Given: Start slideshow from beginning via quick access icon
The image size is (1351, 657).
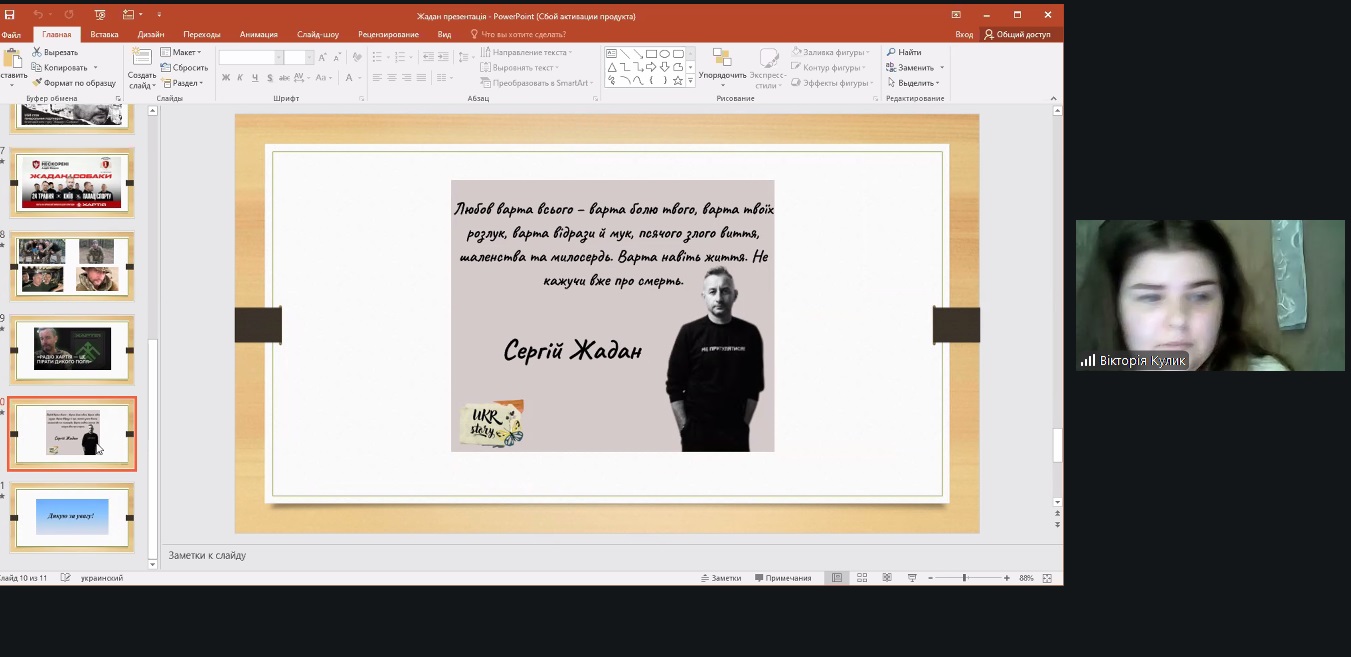Looking at the screenshot, I should tap(100, 15).
